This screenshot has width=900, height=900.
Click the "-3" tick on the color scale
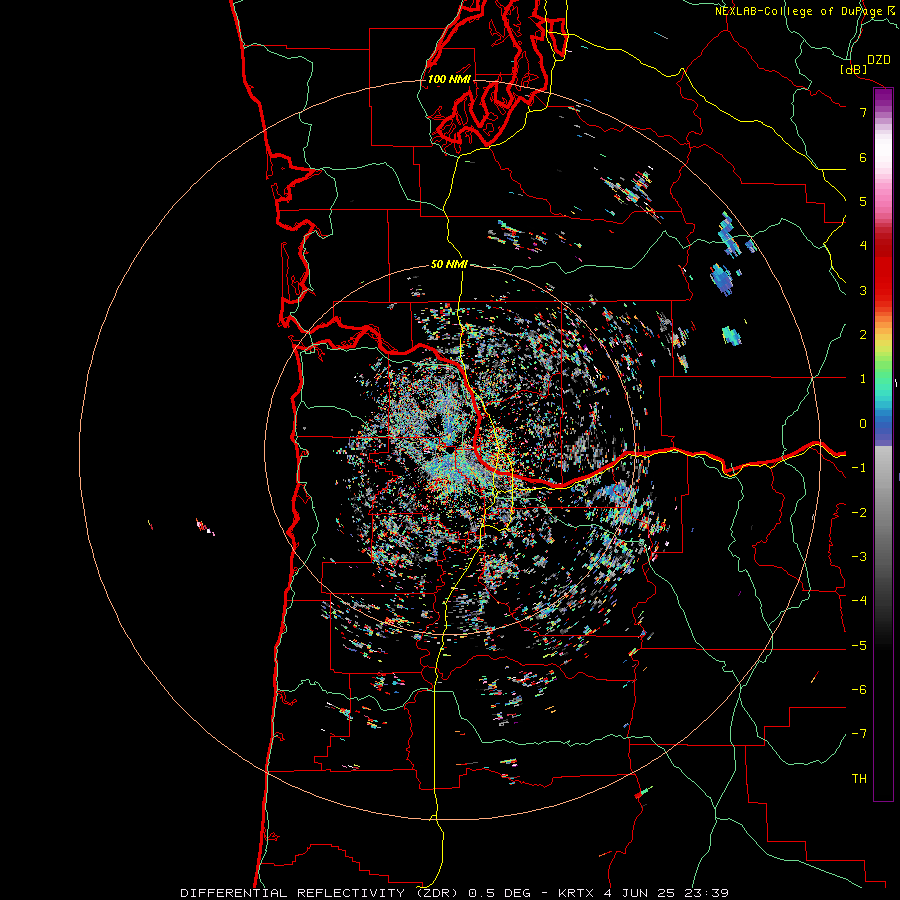click(859, 557)
